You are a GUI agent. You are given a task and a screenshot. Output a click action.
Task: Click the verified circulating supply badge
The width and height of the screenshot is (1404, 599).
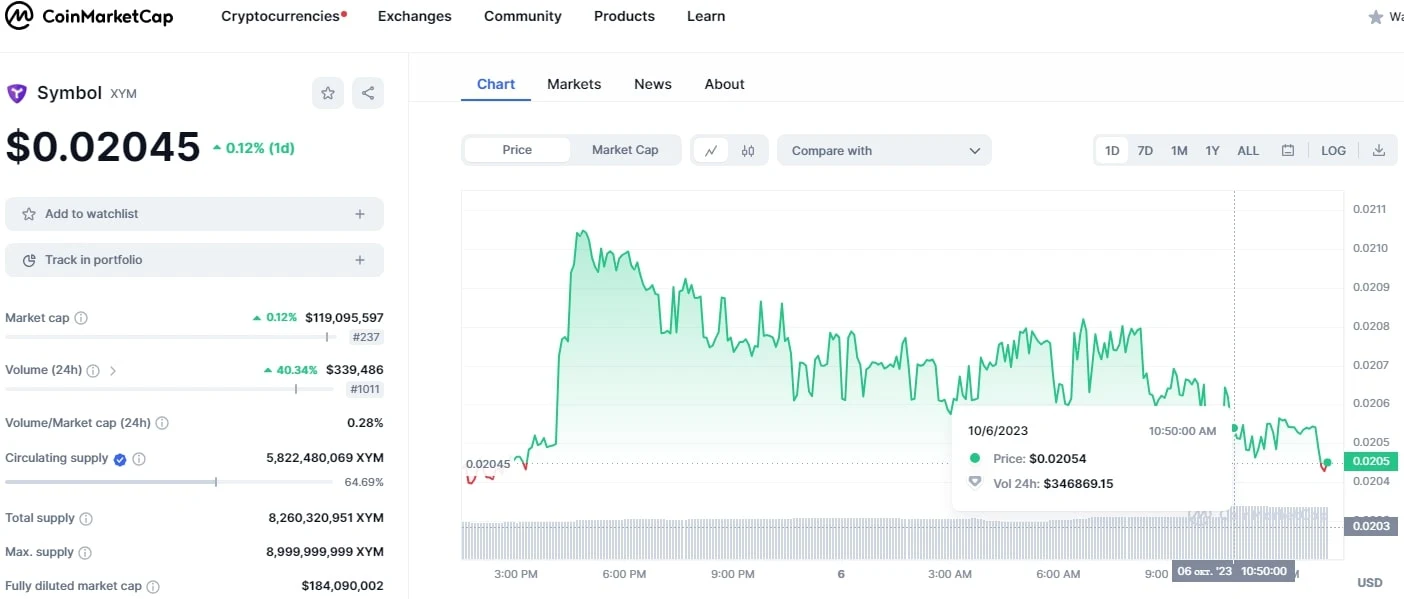[x=120, y=459]
